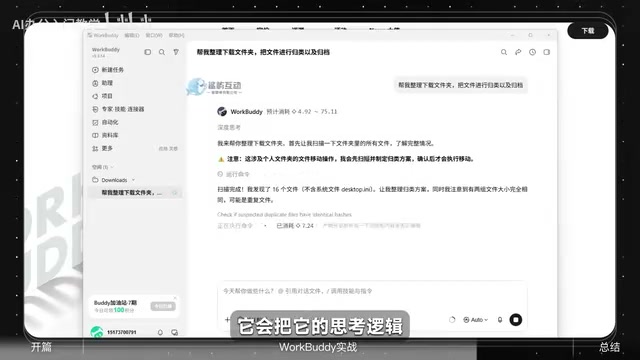Click the green button on Buddy加油站 card
The width and height of the screenshot is (640, 360).
point(163,306)
